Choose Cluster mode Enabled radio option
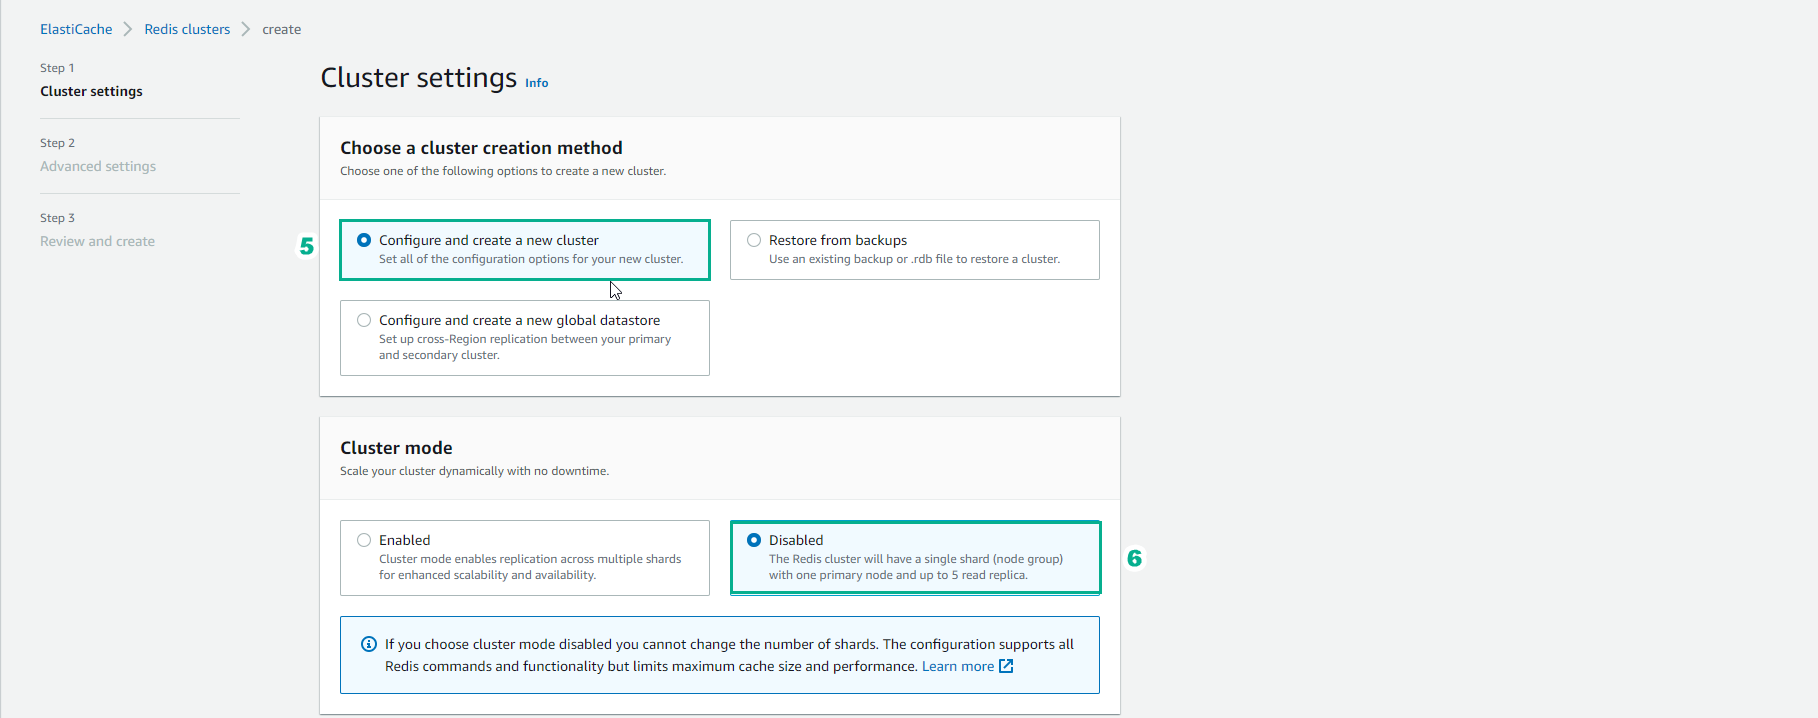 click(364, 540)
